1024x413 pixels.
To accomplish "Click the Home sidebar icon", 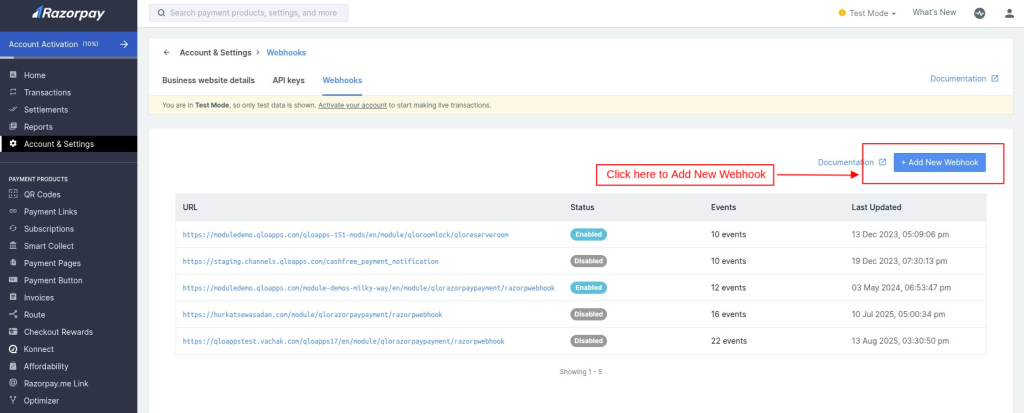I will [13, 75].
